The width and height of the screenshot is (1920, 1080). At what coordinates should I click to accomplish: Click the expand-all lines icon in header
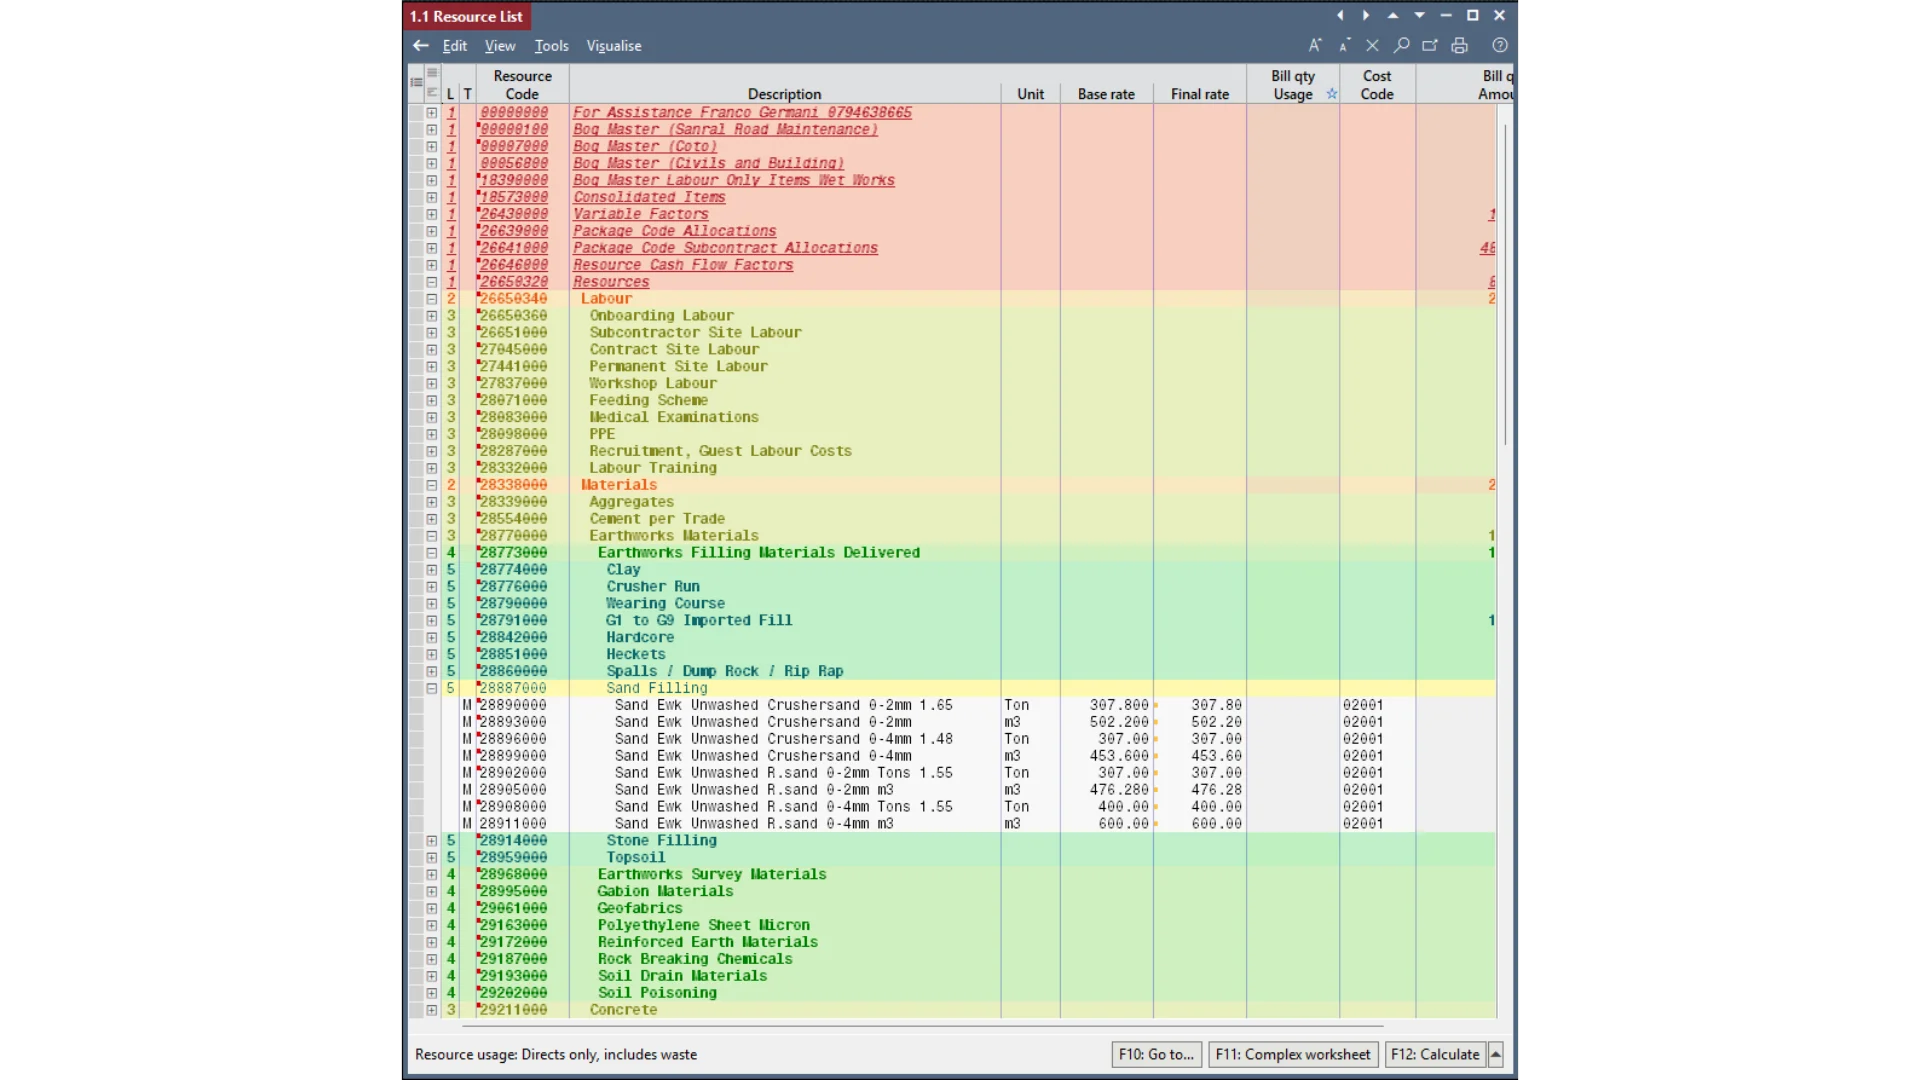(432, 73)
